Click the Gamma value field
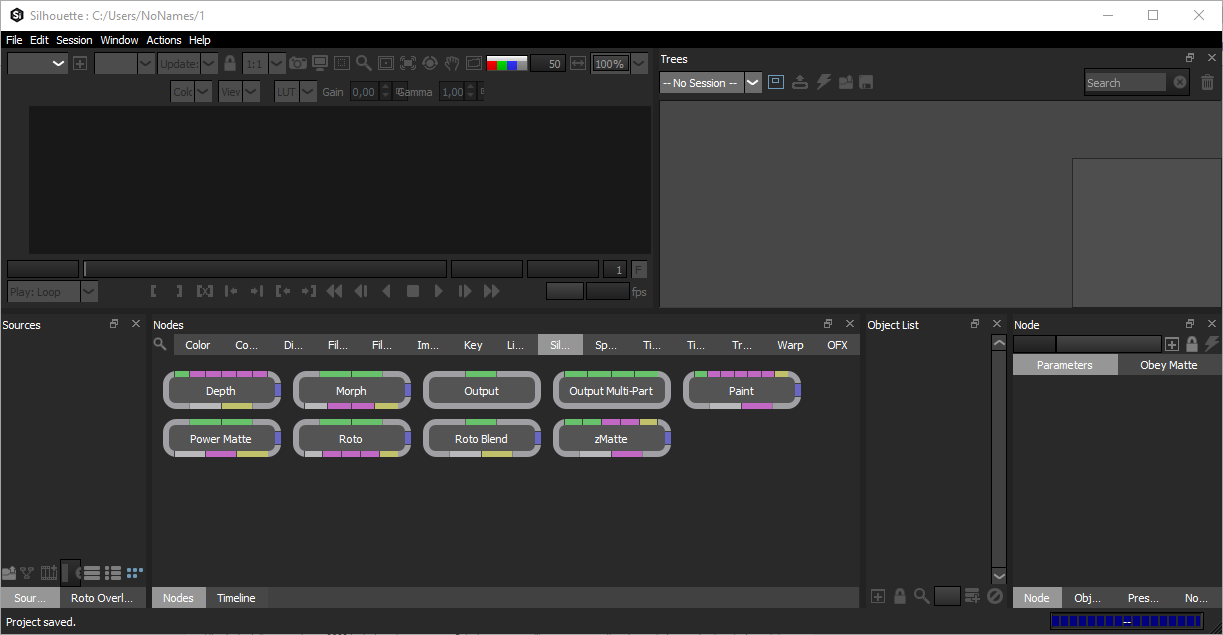 click(453, 91)
